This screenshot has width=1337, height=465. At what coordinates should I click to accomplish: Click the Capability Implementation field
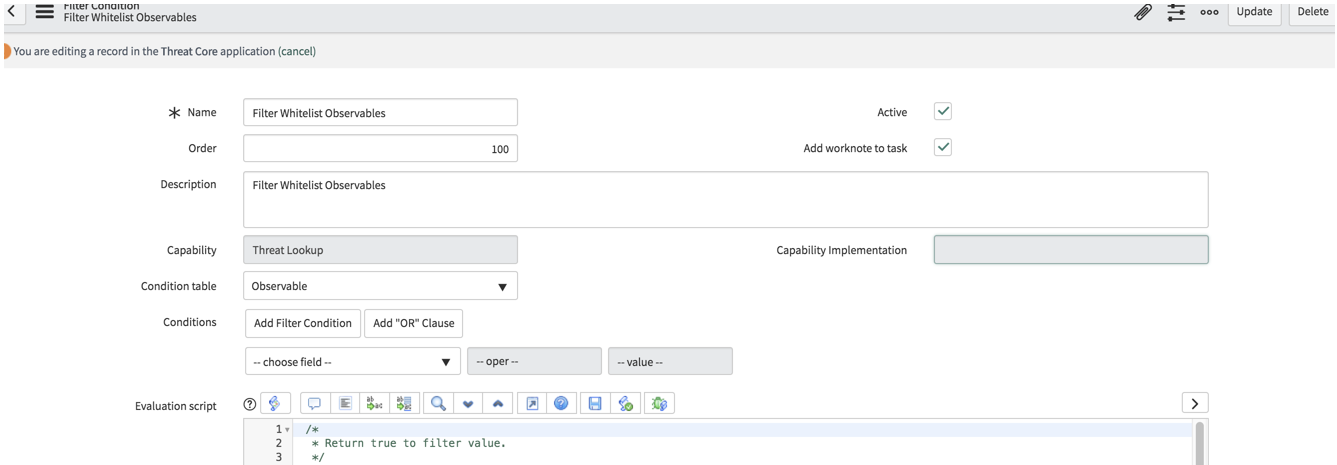coord(1071,250)
